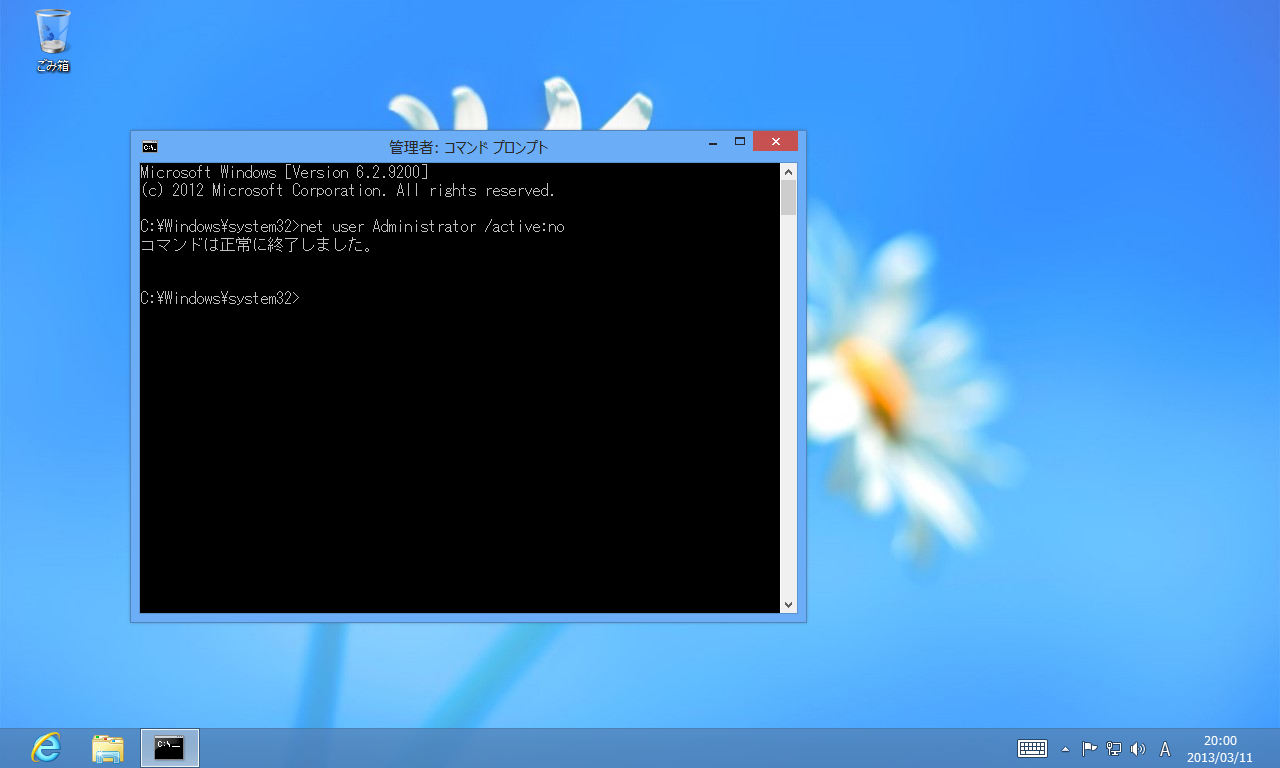Close the 管理者: コマンド プロンプト window

click(x=775, y=142)
